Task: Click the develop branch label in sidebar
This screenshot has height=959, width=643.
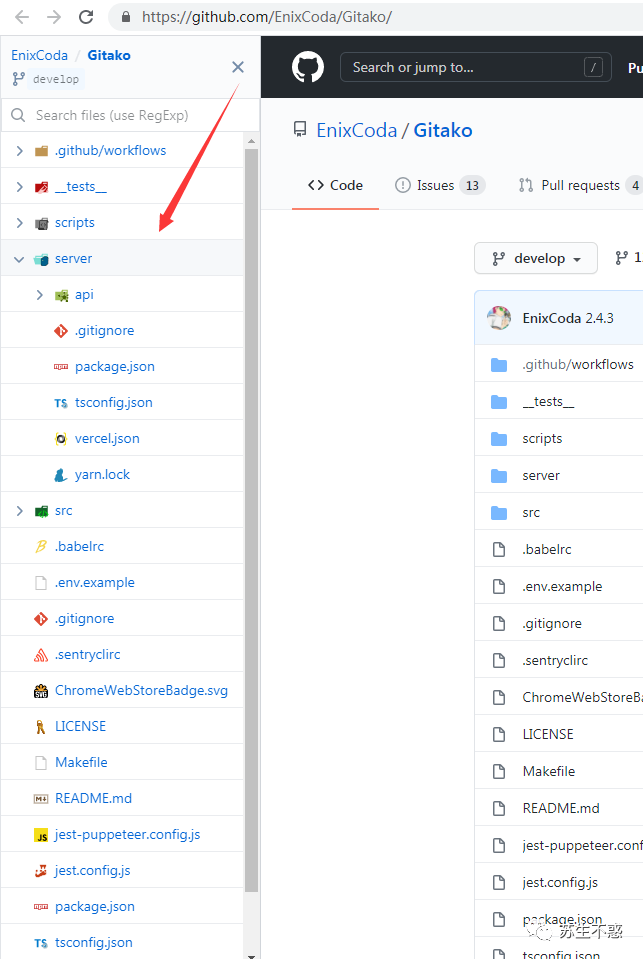Action: point(56,79)
